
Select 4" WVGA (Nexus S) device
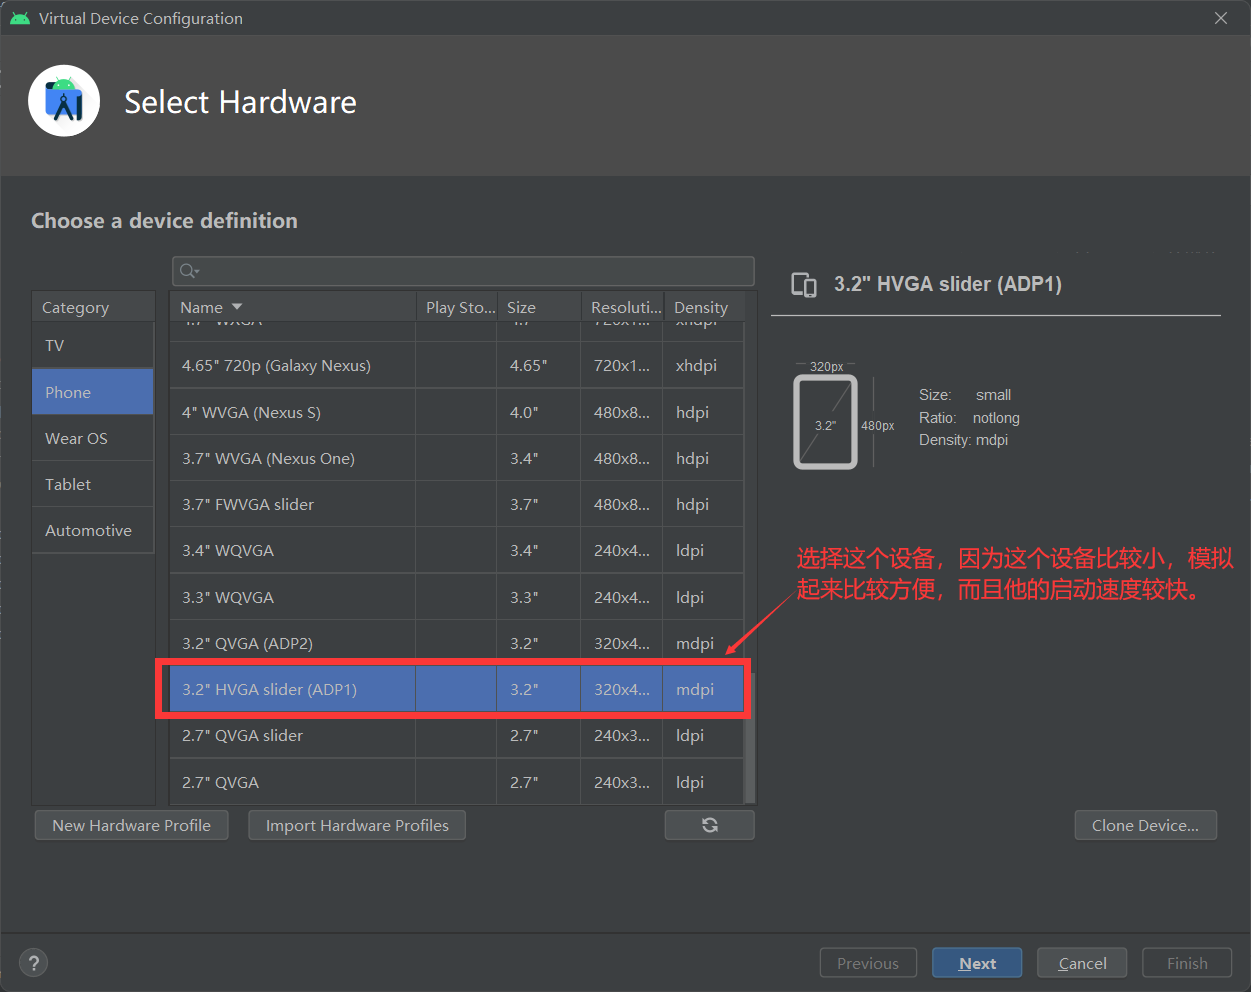[457, 412]
